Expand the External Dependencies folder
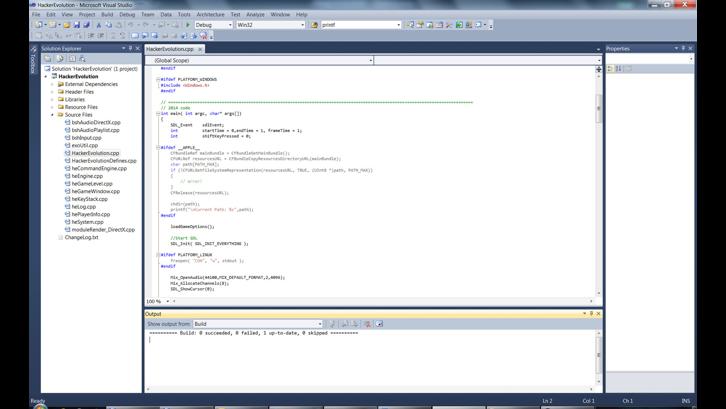 tap(52, 84)
